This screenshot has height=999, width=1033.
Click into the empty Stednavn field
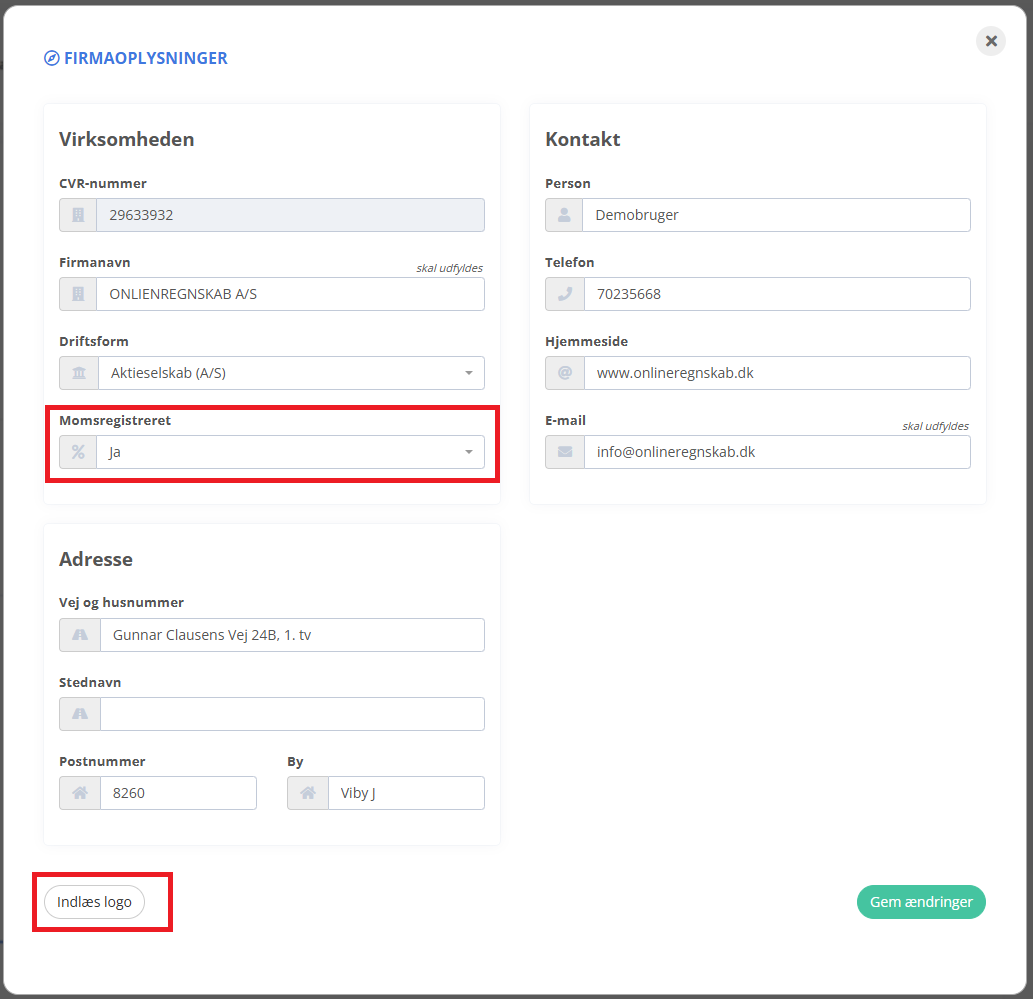(291, 714)
